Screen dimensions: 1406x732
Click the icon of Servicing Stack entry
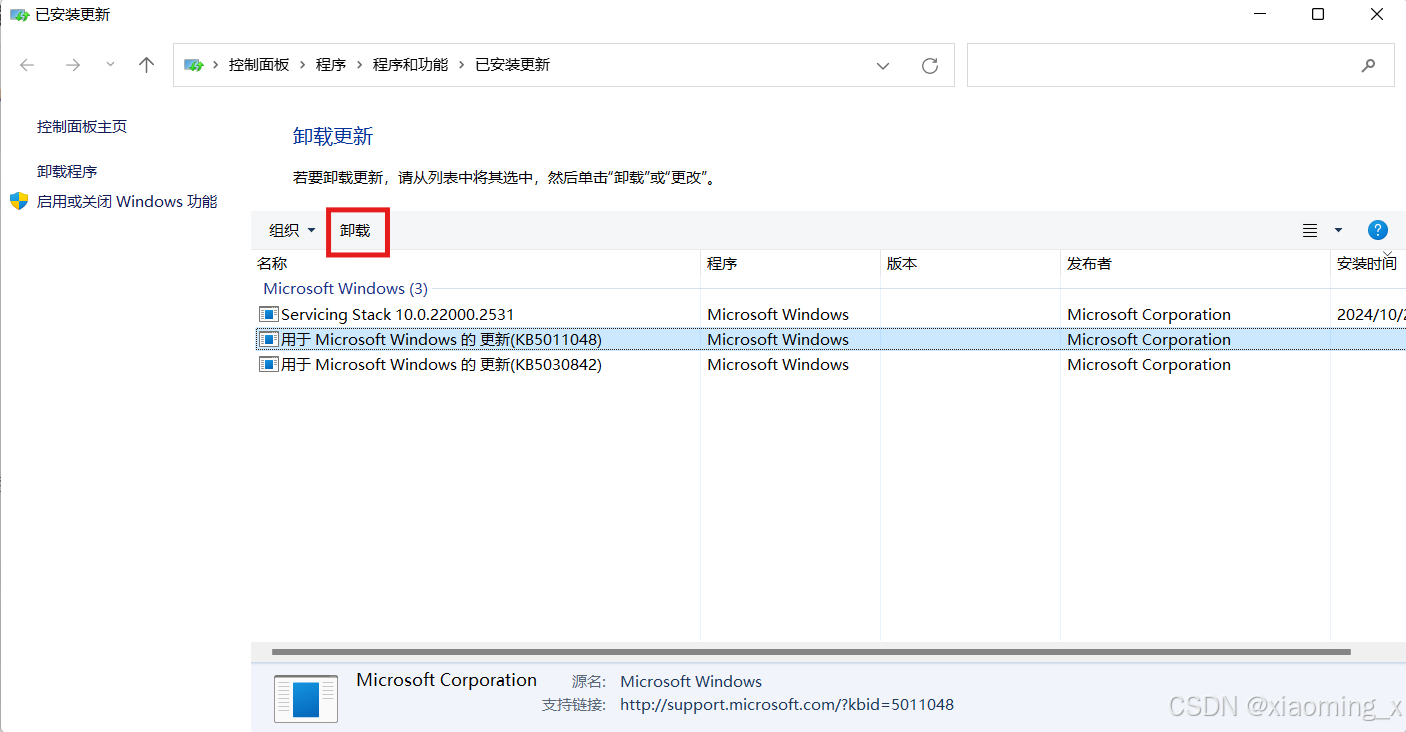pyautogui.click(x=269, y=315)
